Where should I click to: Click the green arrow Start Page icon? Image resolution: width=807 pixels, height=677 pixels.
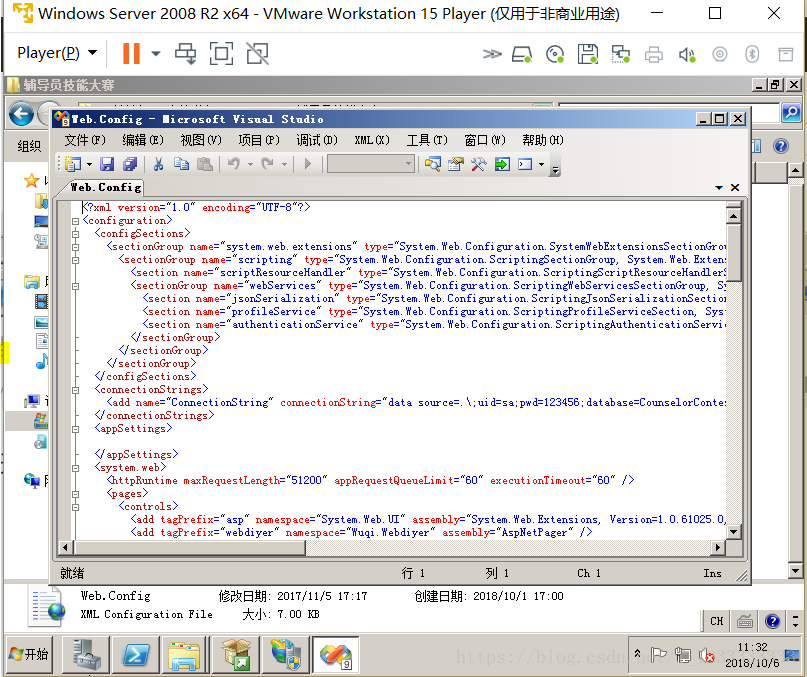pos(502,164)
